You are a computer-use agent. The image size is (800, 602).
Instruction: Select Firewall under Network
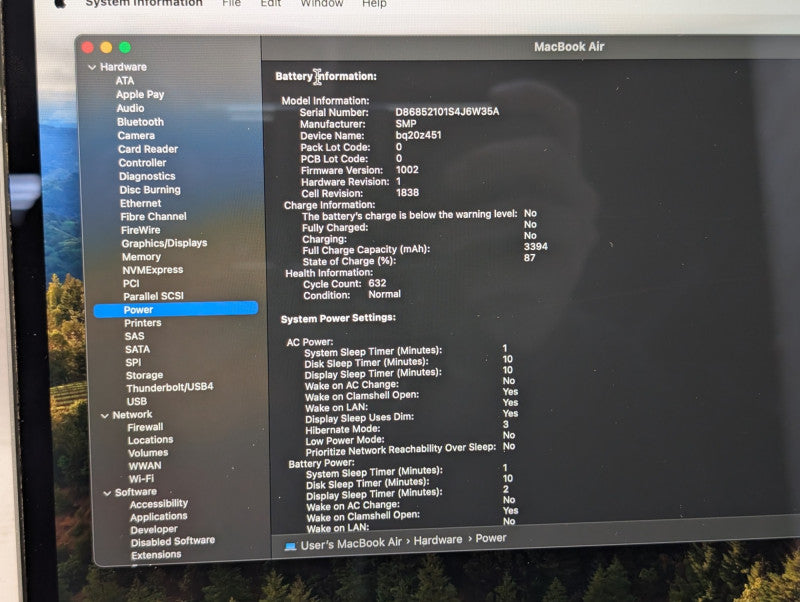click(145, 427)
